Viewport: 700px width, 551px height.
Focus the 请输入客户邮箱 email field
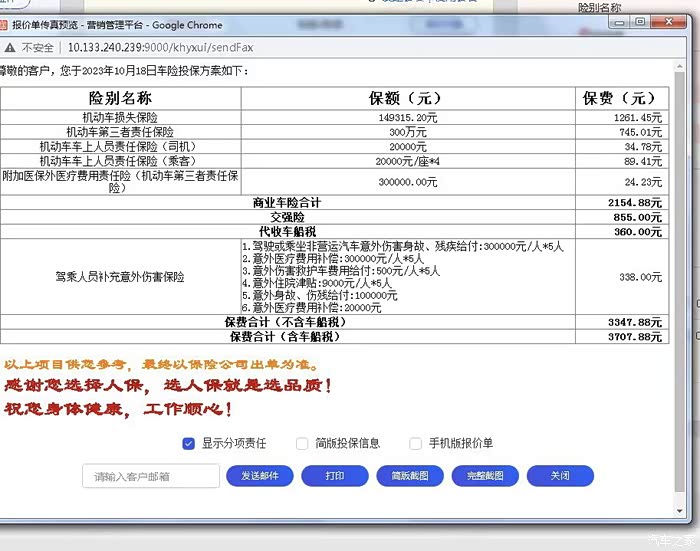(151, 476)
